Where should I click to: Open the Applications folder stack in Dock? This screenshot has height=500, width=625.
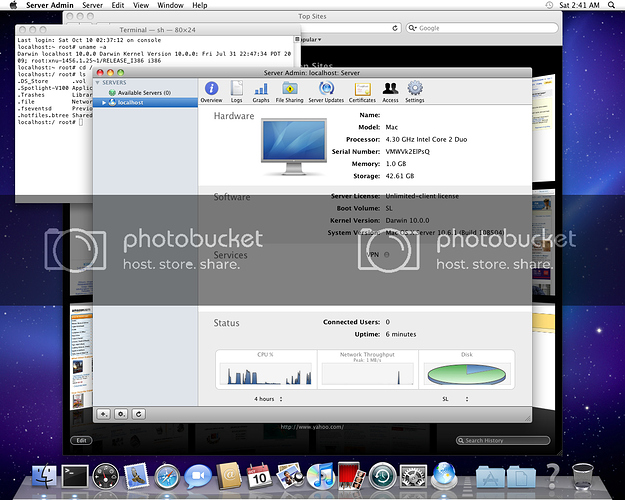(x=490, y=476)
